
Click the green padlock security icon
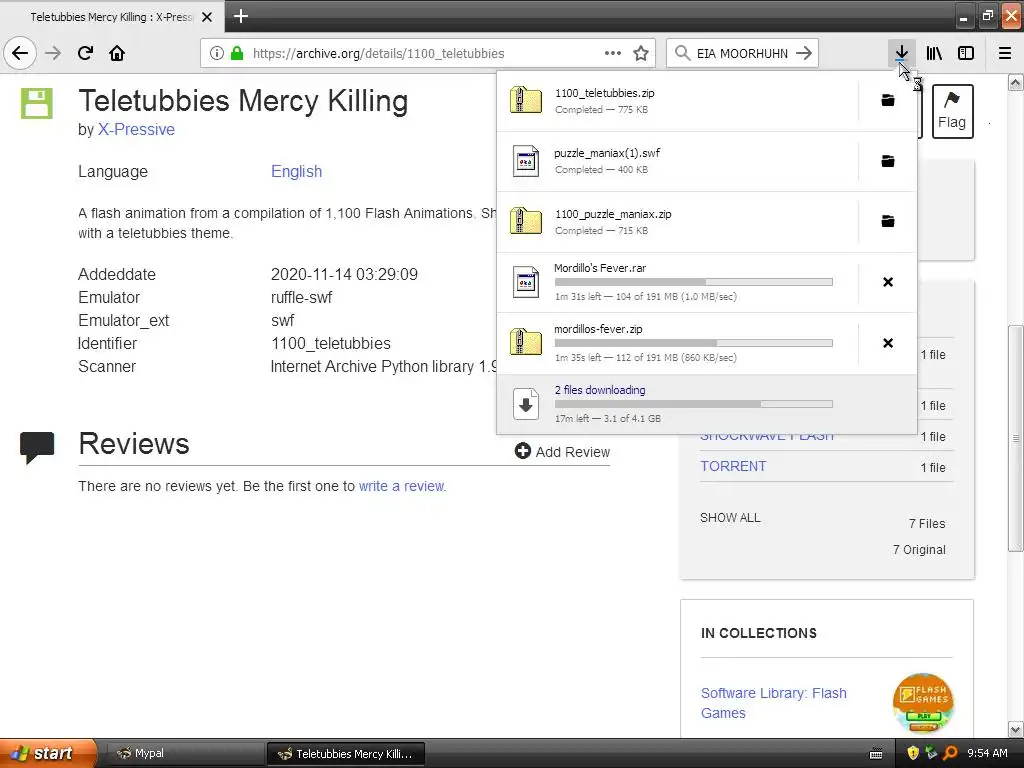coord(236,53)
